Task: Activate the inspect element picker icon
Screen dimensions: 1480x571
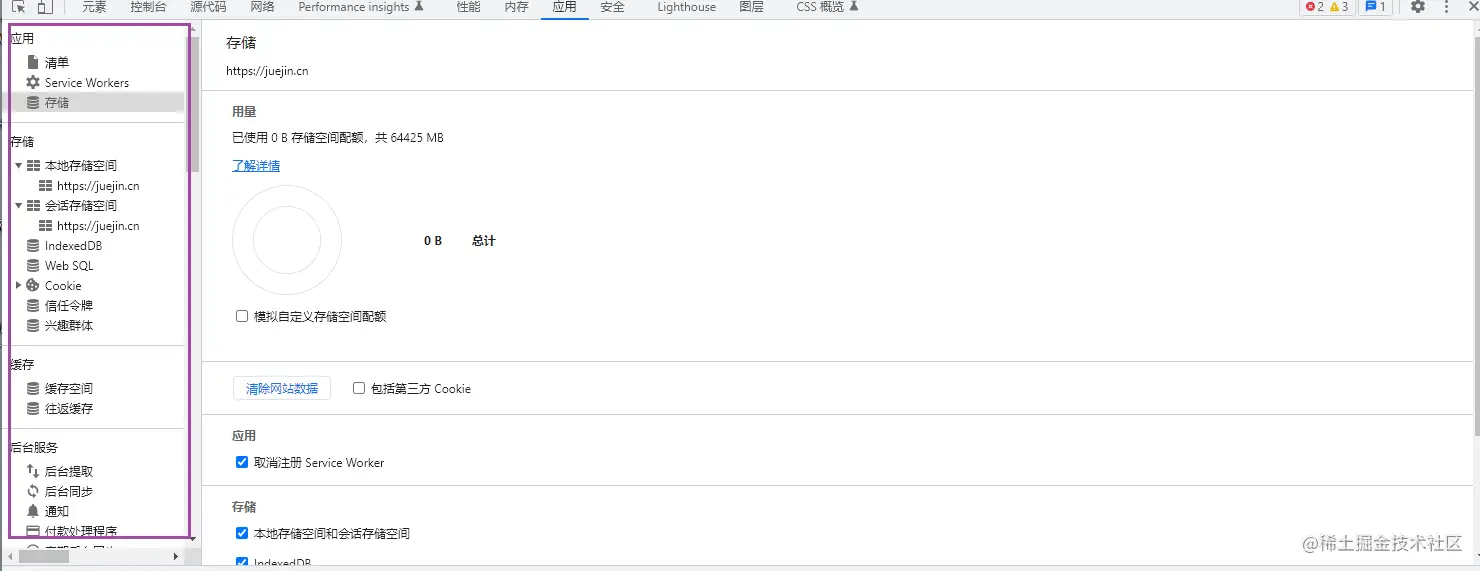Action: pyautogui.click(x=18, y=7)
